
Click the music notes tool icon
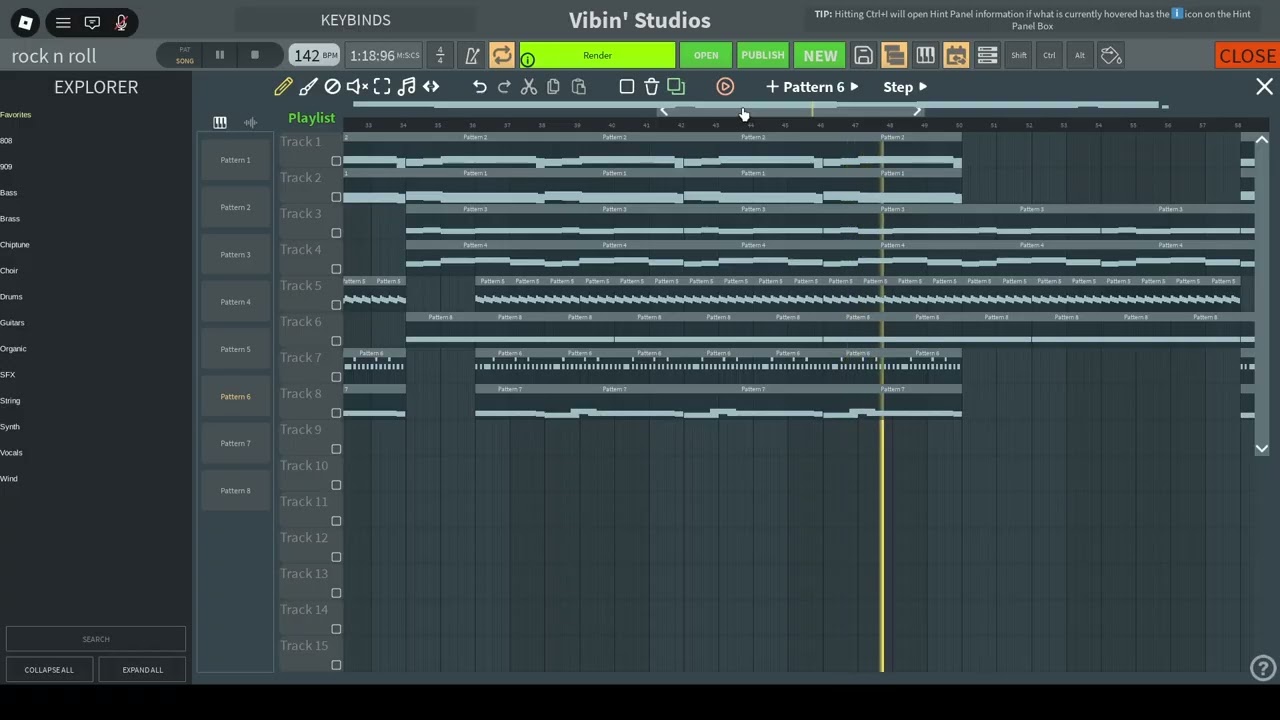tap(406, 87)
